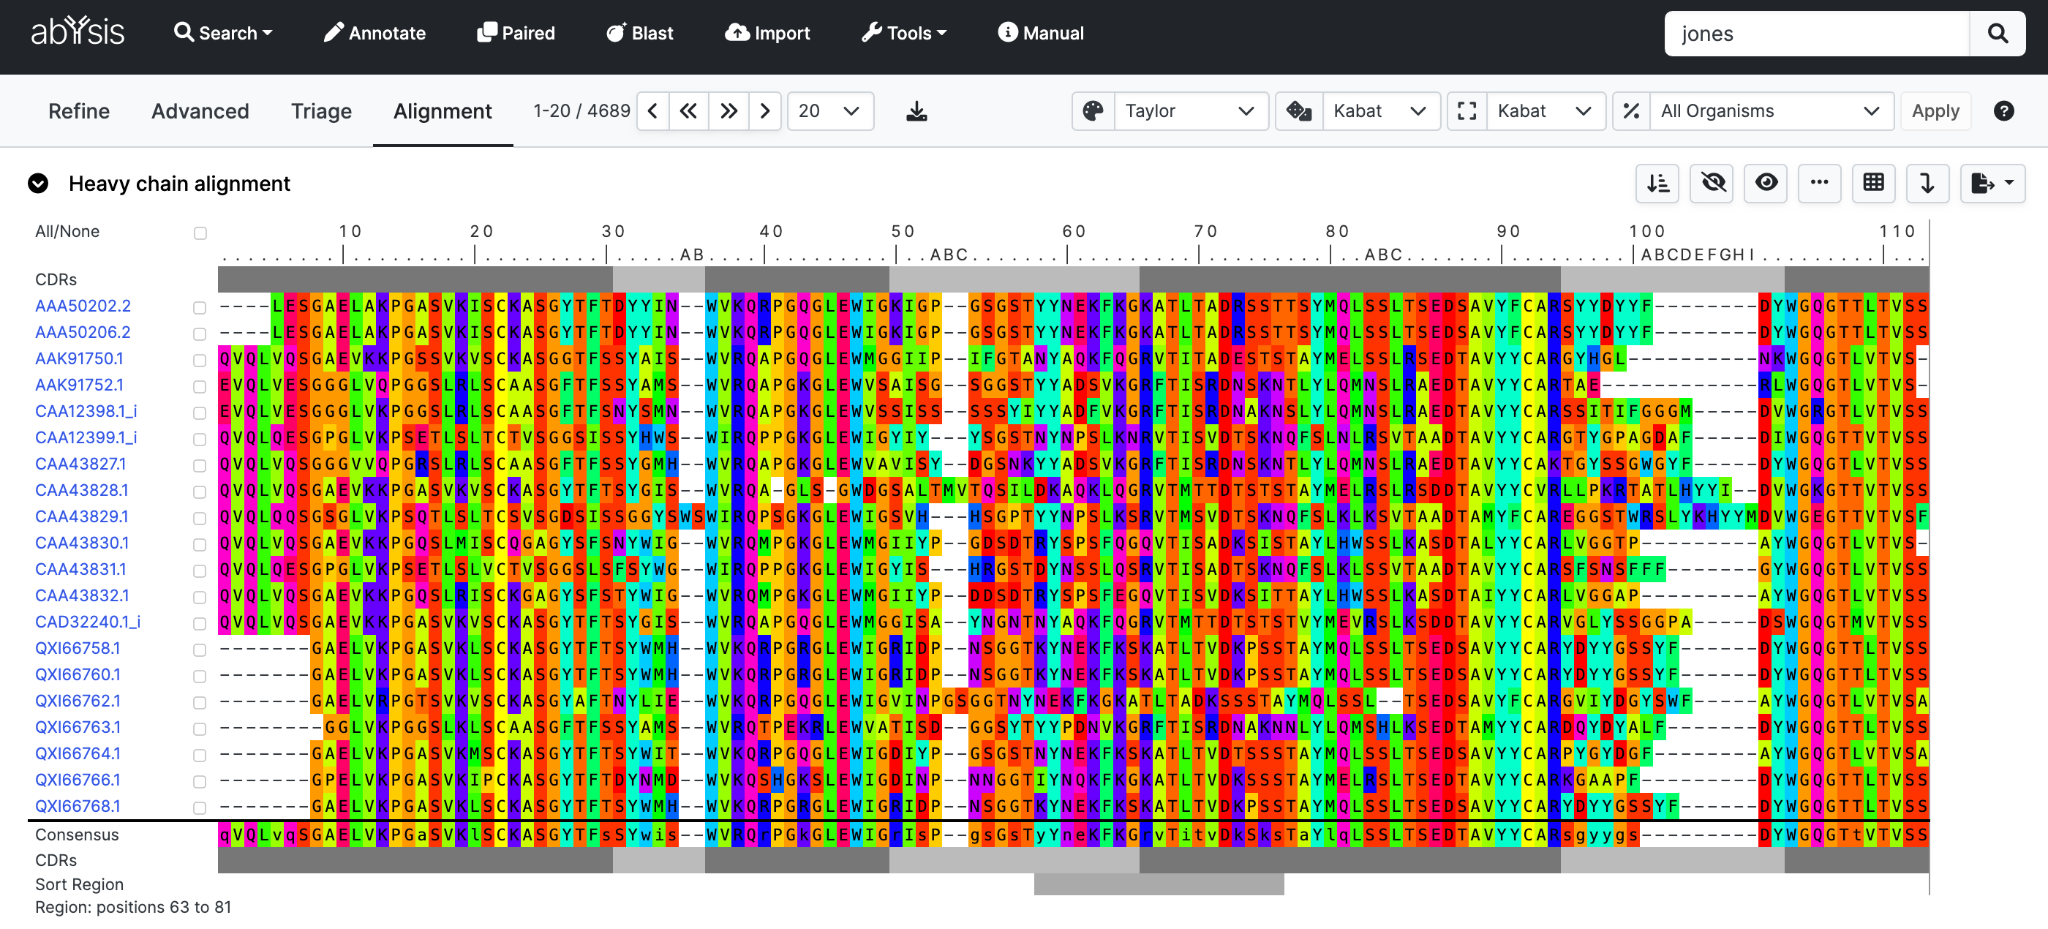The height and width of the screenshot is (929, 2048).
Task: Open the export dropdown button
Action: (x=1993, y=183)
